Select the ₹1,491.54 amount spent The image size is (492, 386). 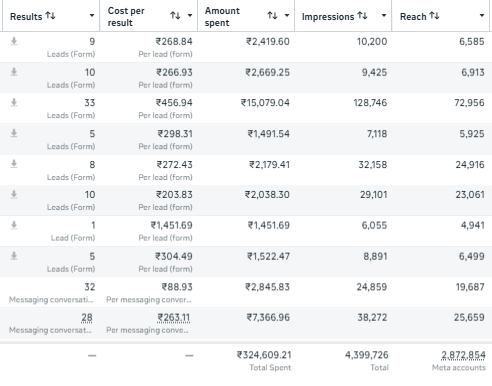click(x=269, y=134)
